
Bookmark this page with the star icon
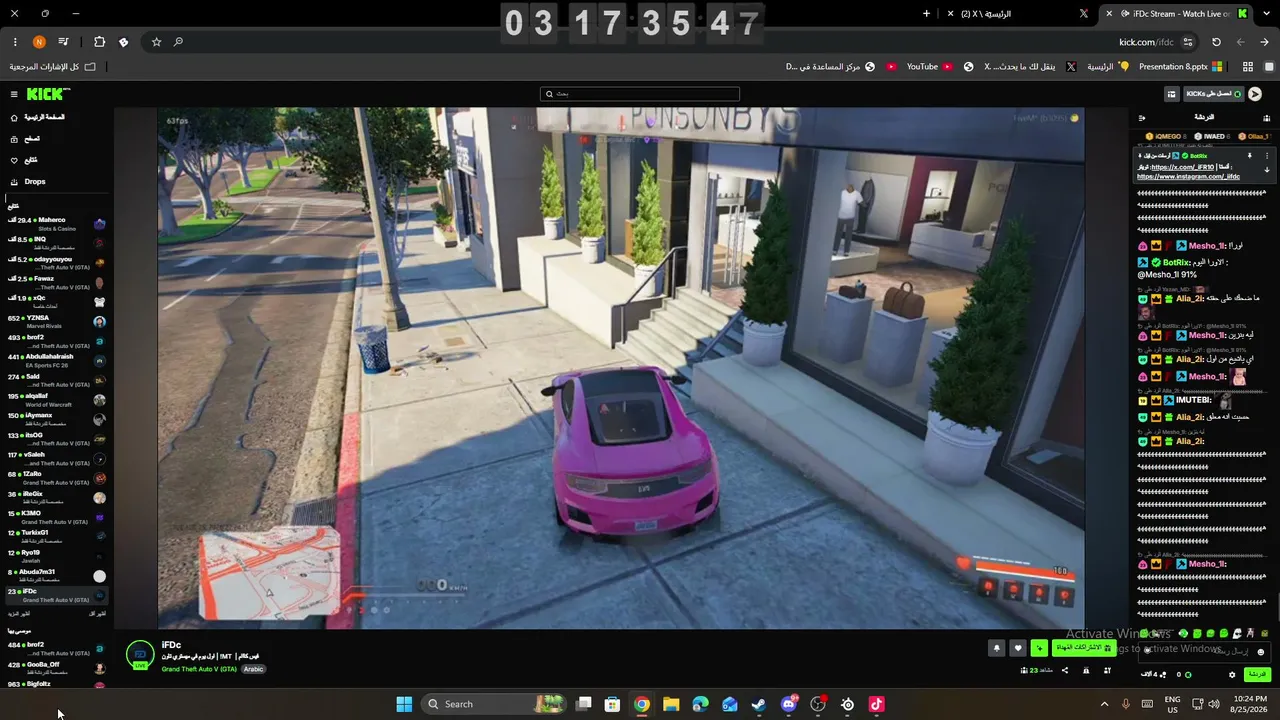tap(156, 42)
